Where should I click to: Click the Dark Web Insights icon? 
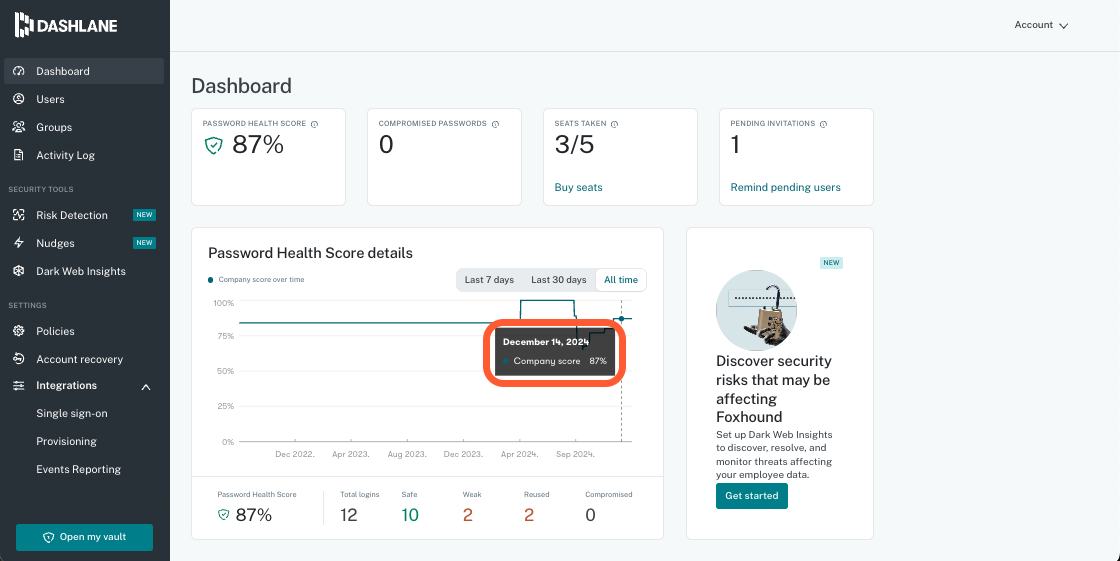click(x=19, y=271)
